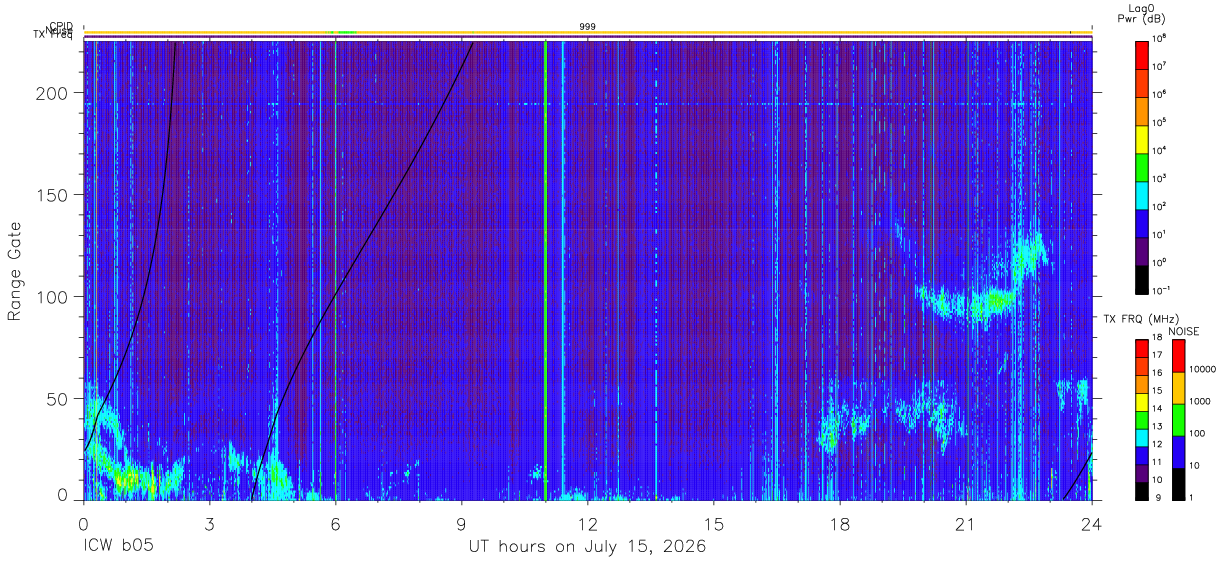Click the '15' UT hour tick label
This screenshot has height=567, width=1228.
[714, 523]
